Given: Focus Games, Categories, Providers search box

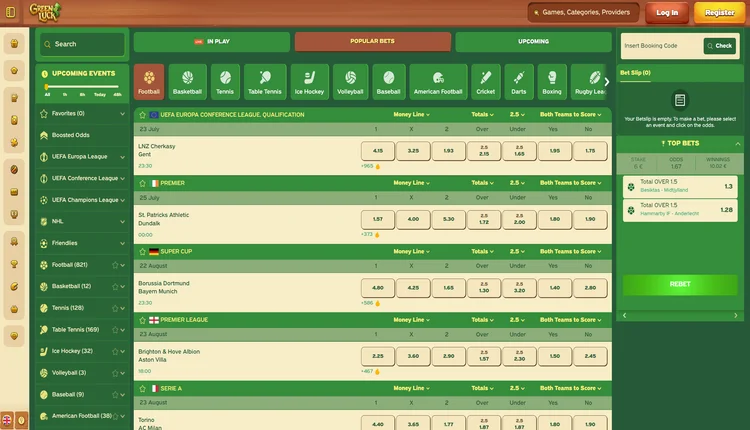Looking at the screenshot, I should coord(584,12).
